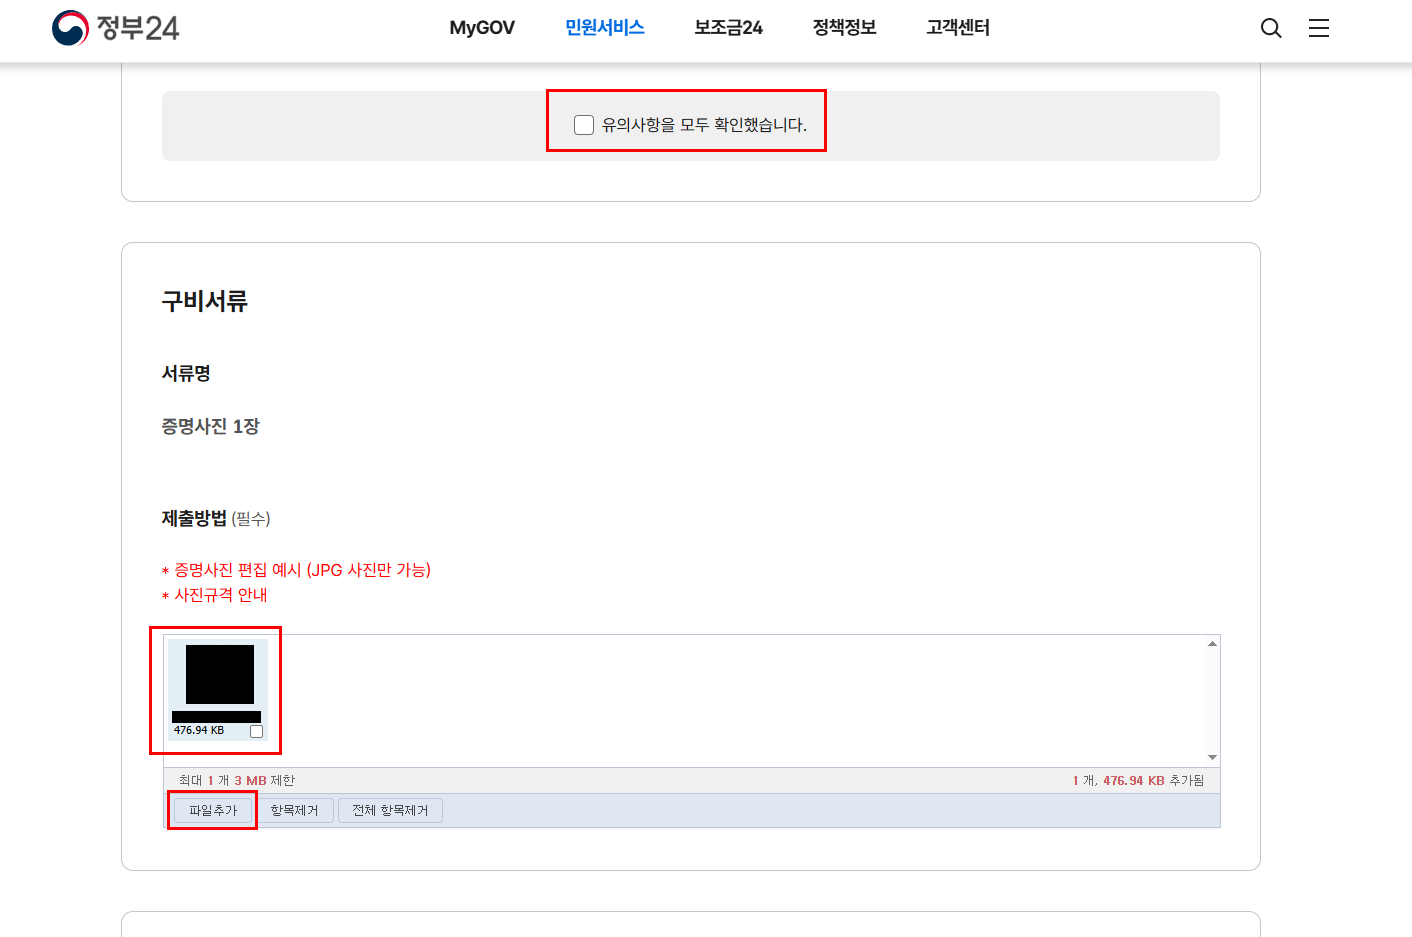The height and width of the screenshot is (937, 1412).
Task: Click the 전체 항목제거 button
Action: pos(390,810)
